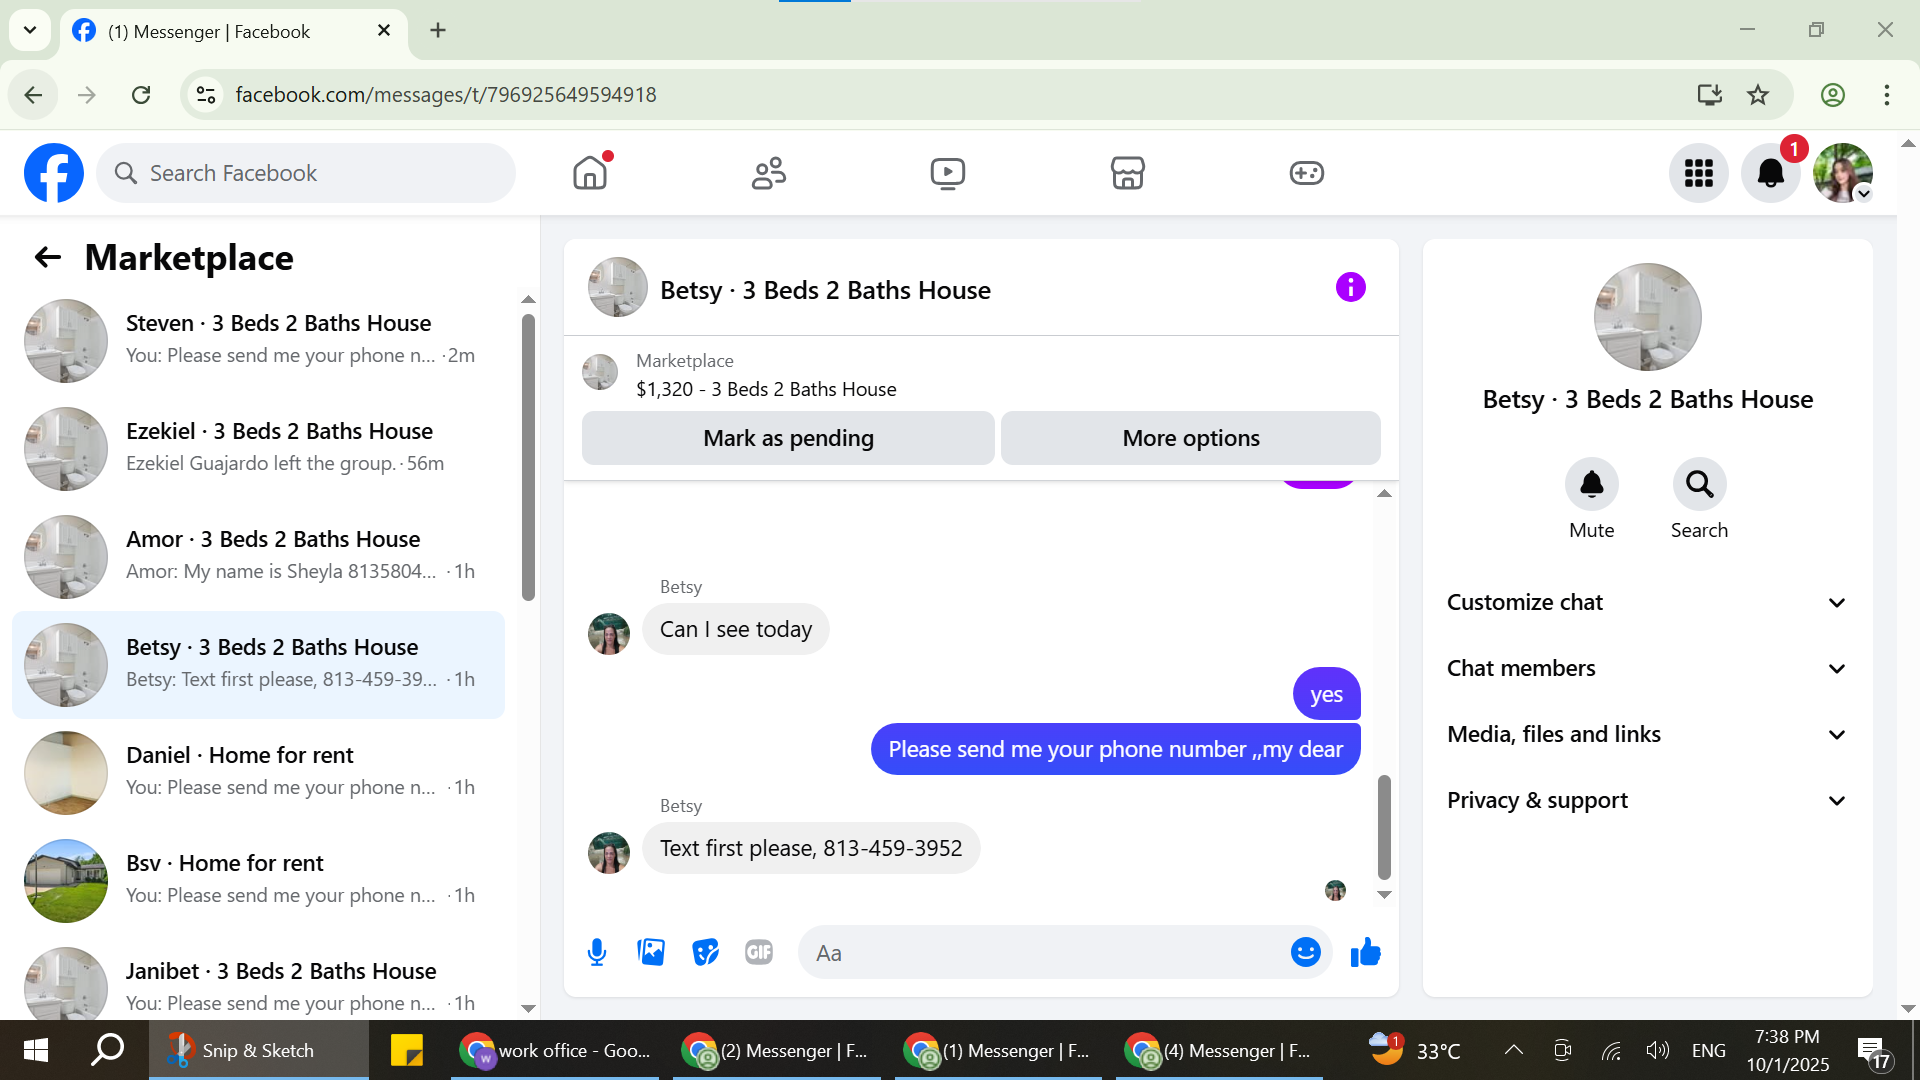Viewport: 1920px width, 1080px height.
Task: Send a thumbs-up like
Action: 1365,953
